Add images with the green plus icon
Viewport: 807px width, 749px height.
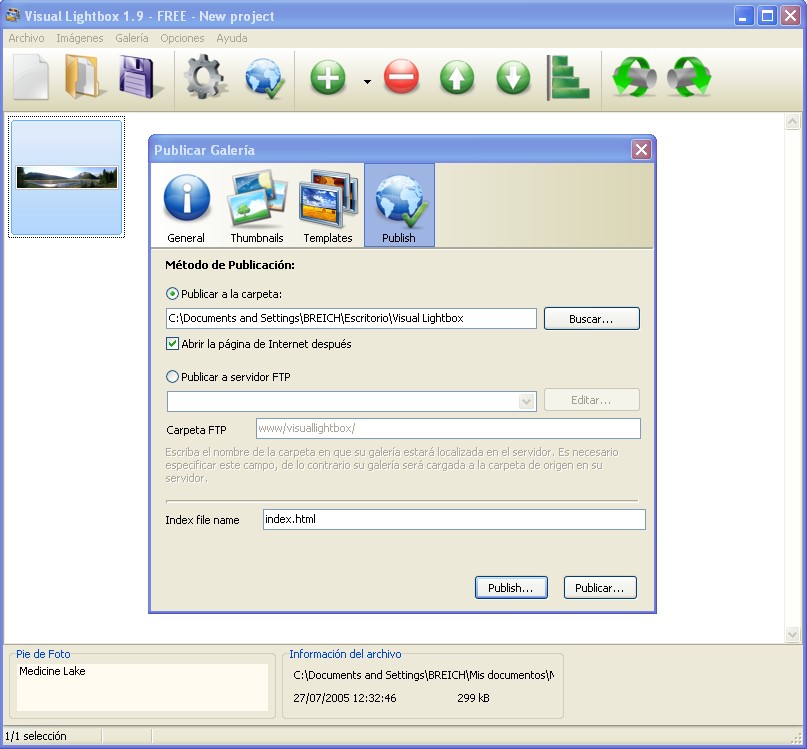328,78
